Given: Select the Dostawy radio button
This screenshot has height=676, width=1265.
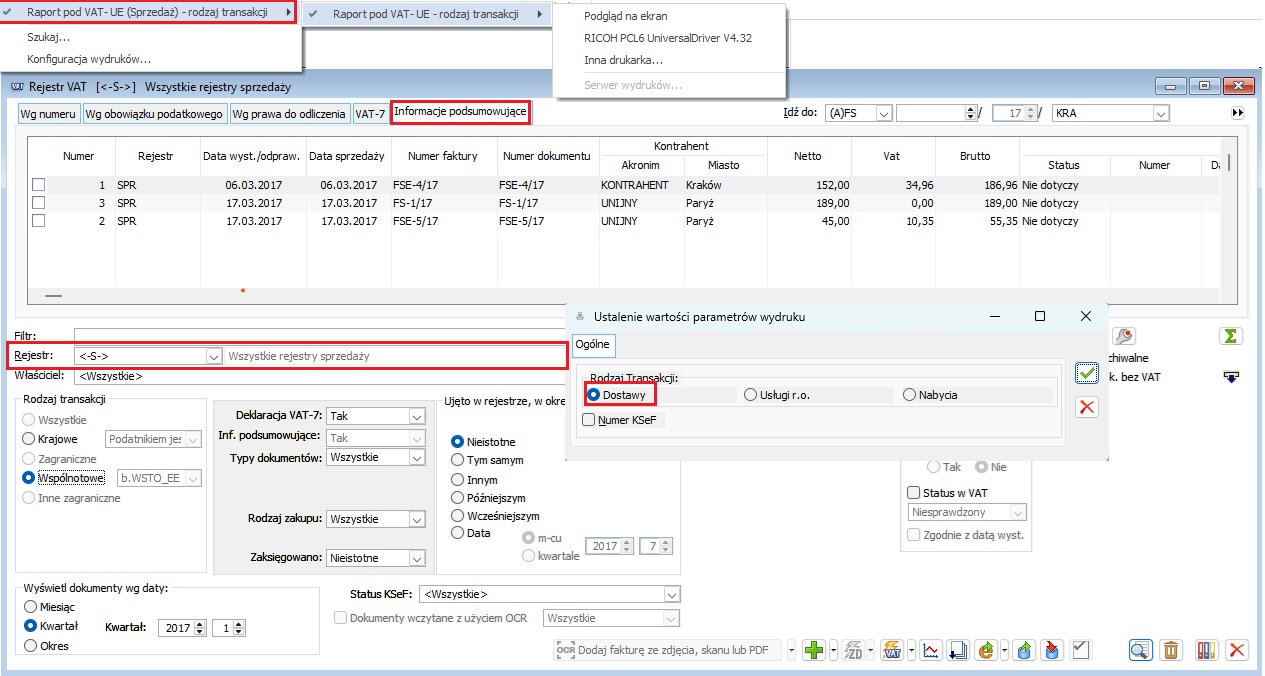Looking at the screenshot, I should [594, 395].
